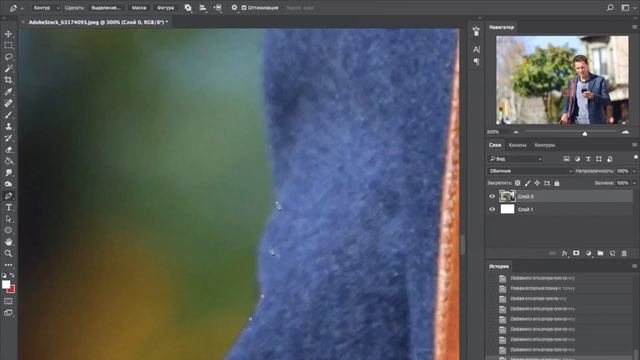The image size is (640, 360).
Task: Toggle filter for type layers
Action: [588, 159]
